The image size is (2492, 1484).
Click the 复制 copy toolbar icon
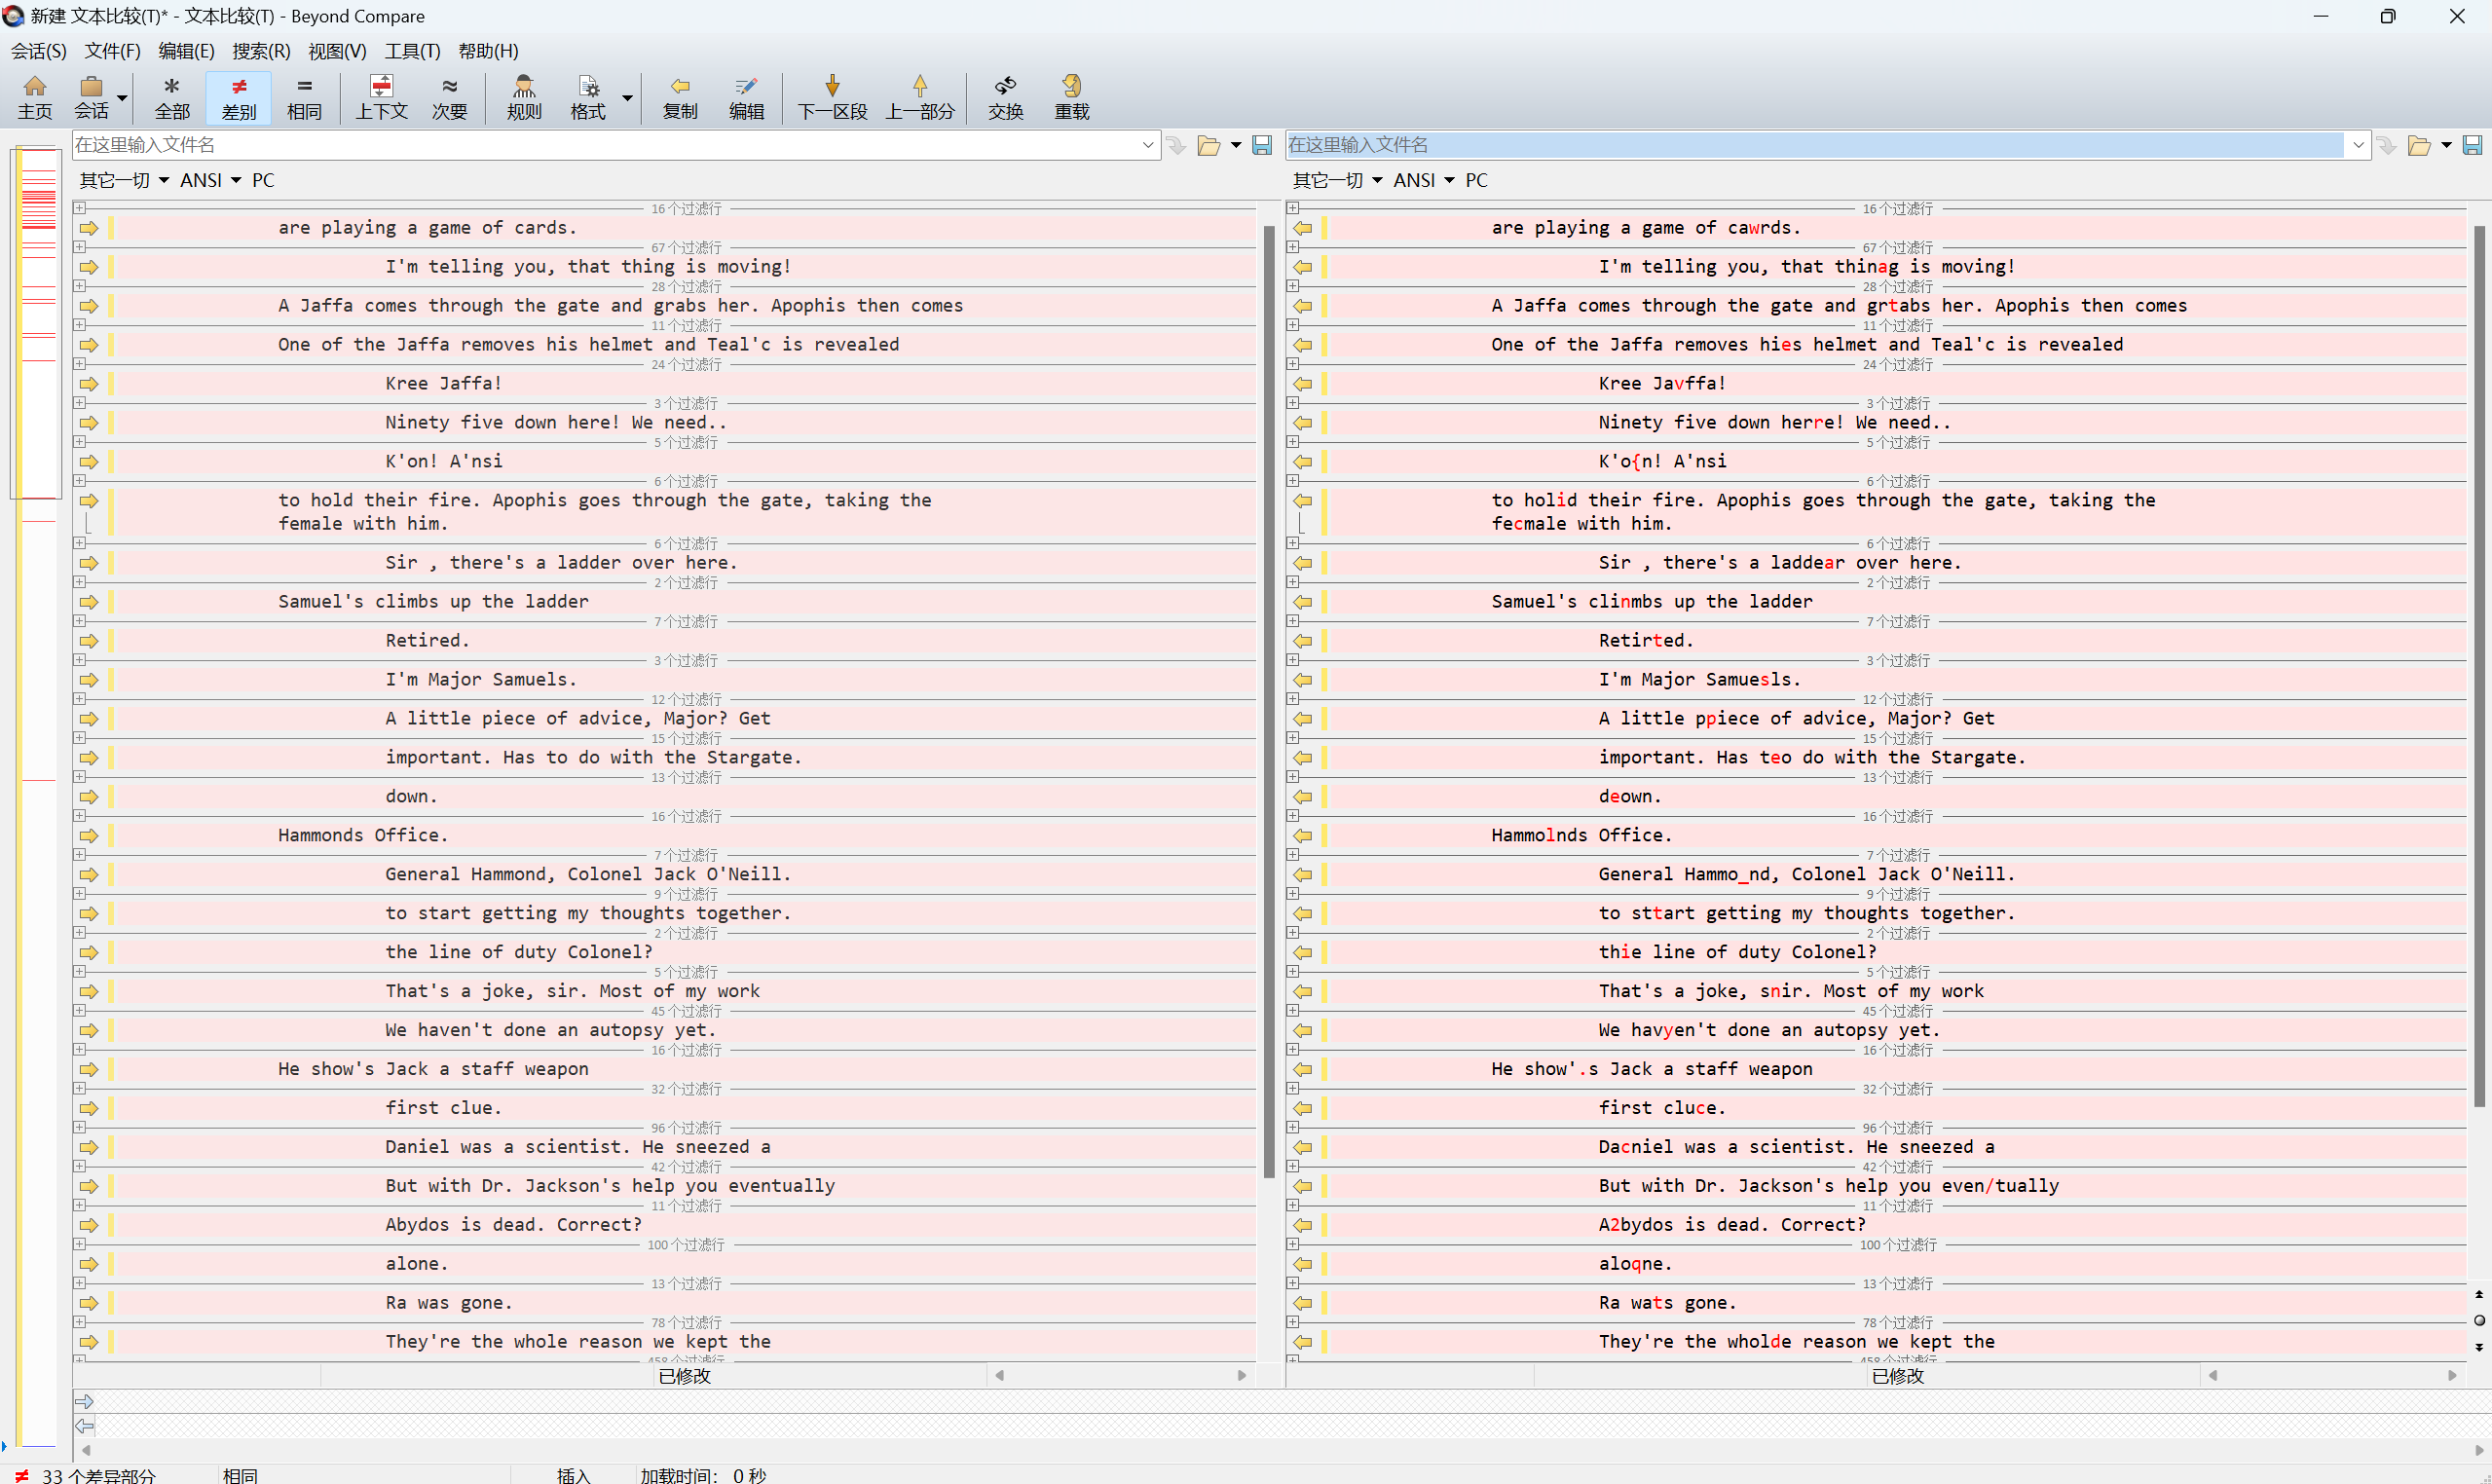[680, 97]
